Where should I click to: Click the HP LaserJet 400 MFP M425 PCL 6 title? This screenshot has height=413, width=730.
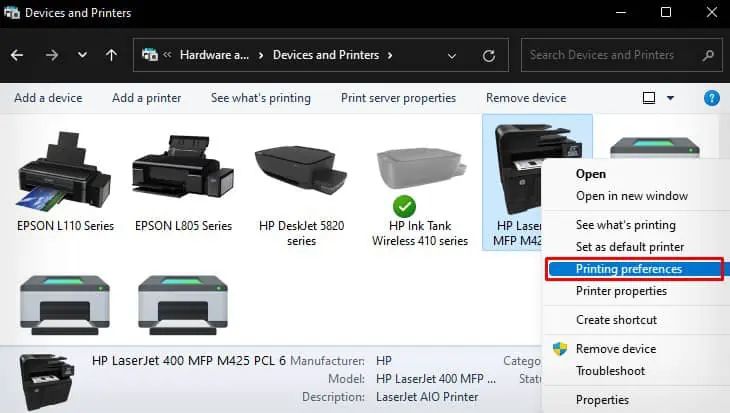click(189, 361)
